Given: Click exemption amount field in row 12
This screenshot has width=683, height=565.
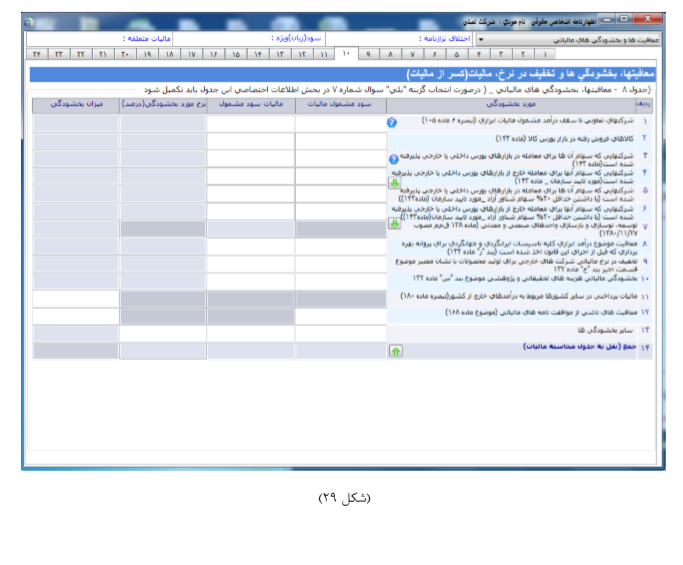Looking at the screenshot, I should pyautogui.click(x=75, y=316).
